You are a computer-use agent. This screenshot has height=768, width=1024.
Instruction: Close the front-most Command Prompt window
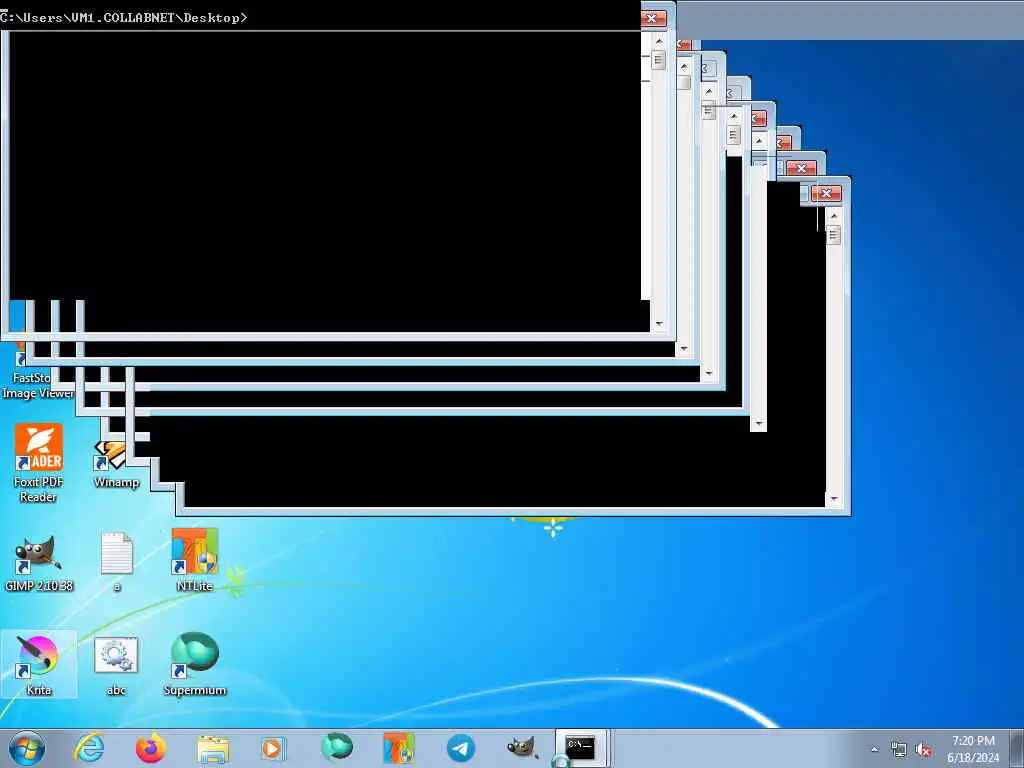[x=651, y=18]
